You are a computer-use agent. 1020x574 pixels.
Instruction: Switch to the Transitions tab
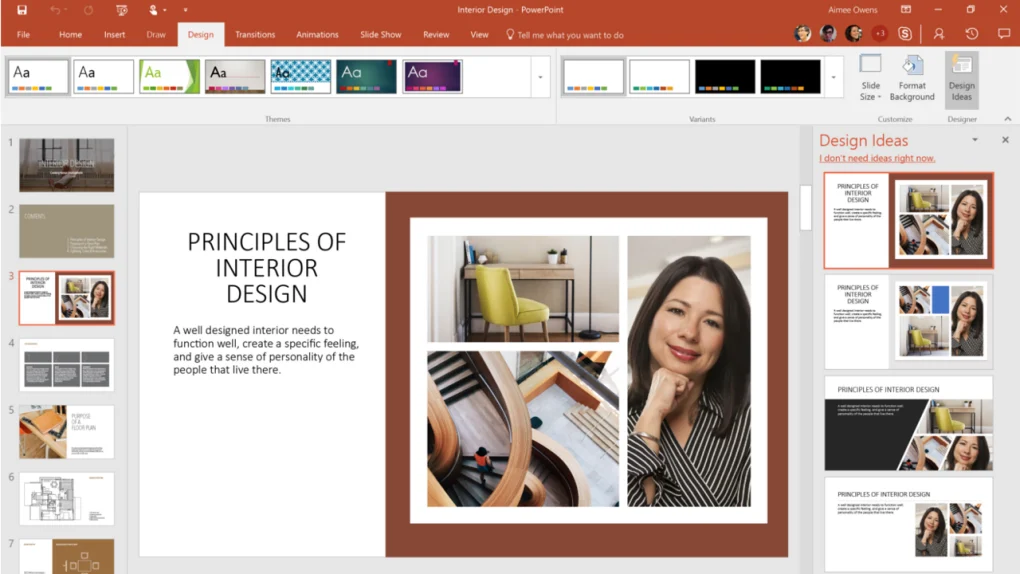click(255, 34)
